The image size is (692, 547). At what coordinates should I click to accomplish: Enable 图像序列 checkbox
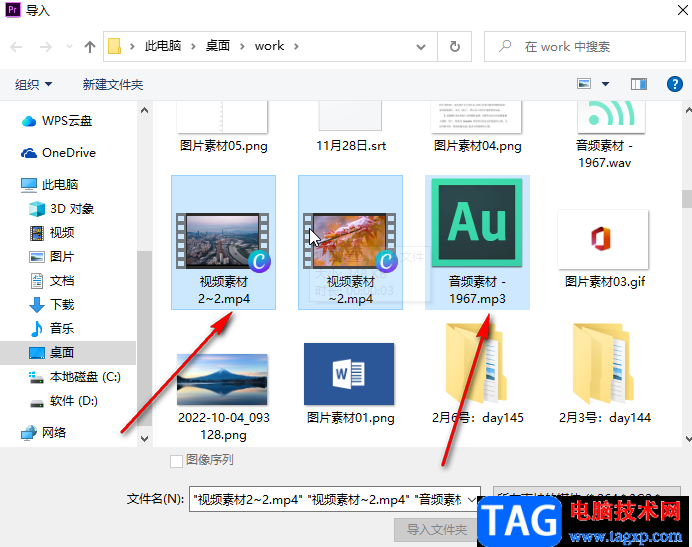(x=176, y=460)
